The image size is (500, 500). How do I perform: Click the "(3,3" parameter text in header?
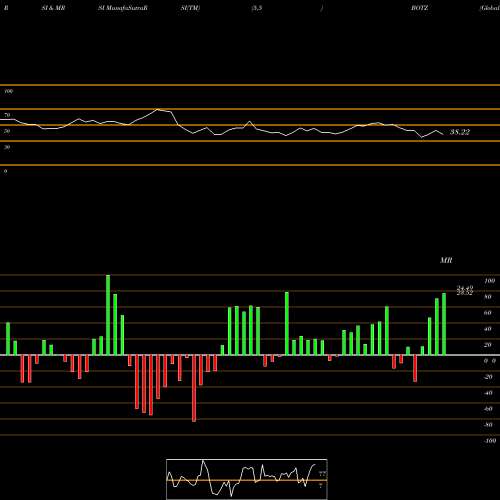pyautogui.click(x=257, y=8)
